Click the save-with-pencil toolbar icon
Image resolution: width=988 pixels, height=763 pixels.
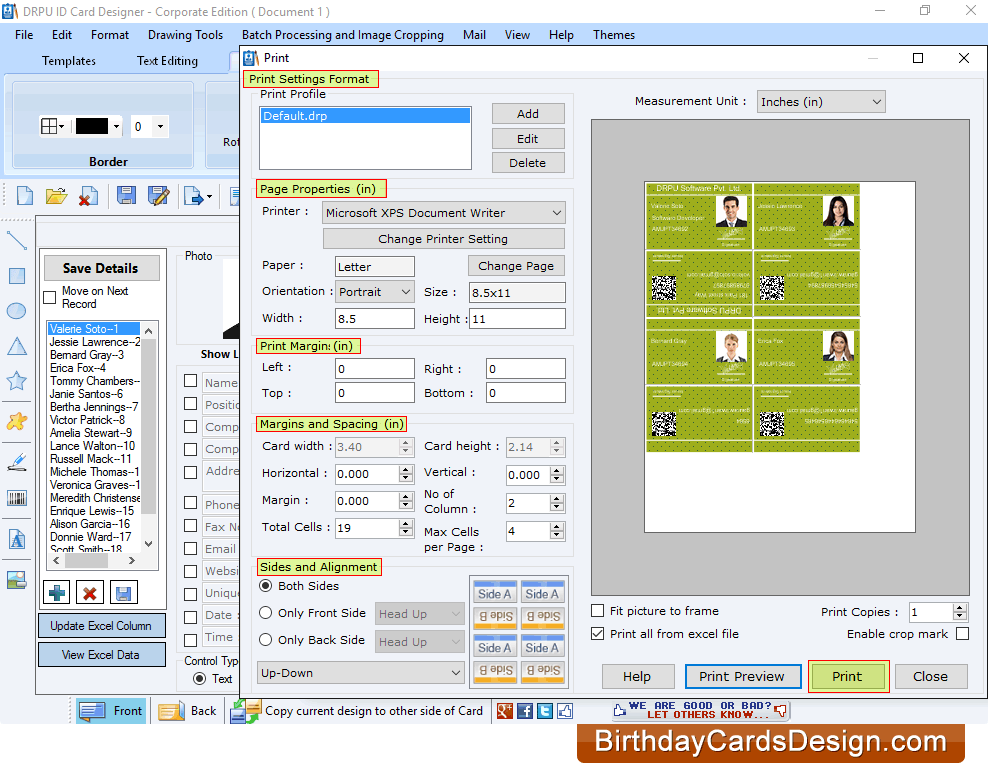pos(158,196)
